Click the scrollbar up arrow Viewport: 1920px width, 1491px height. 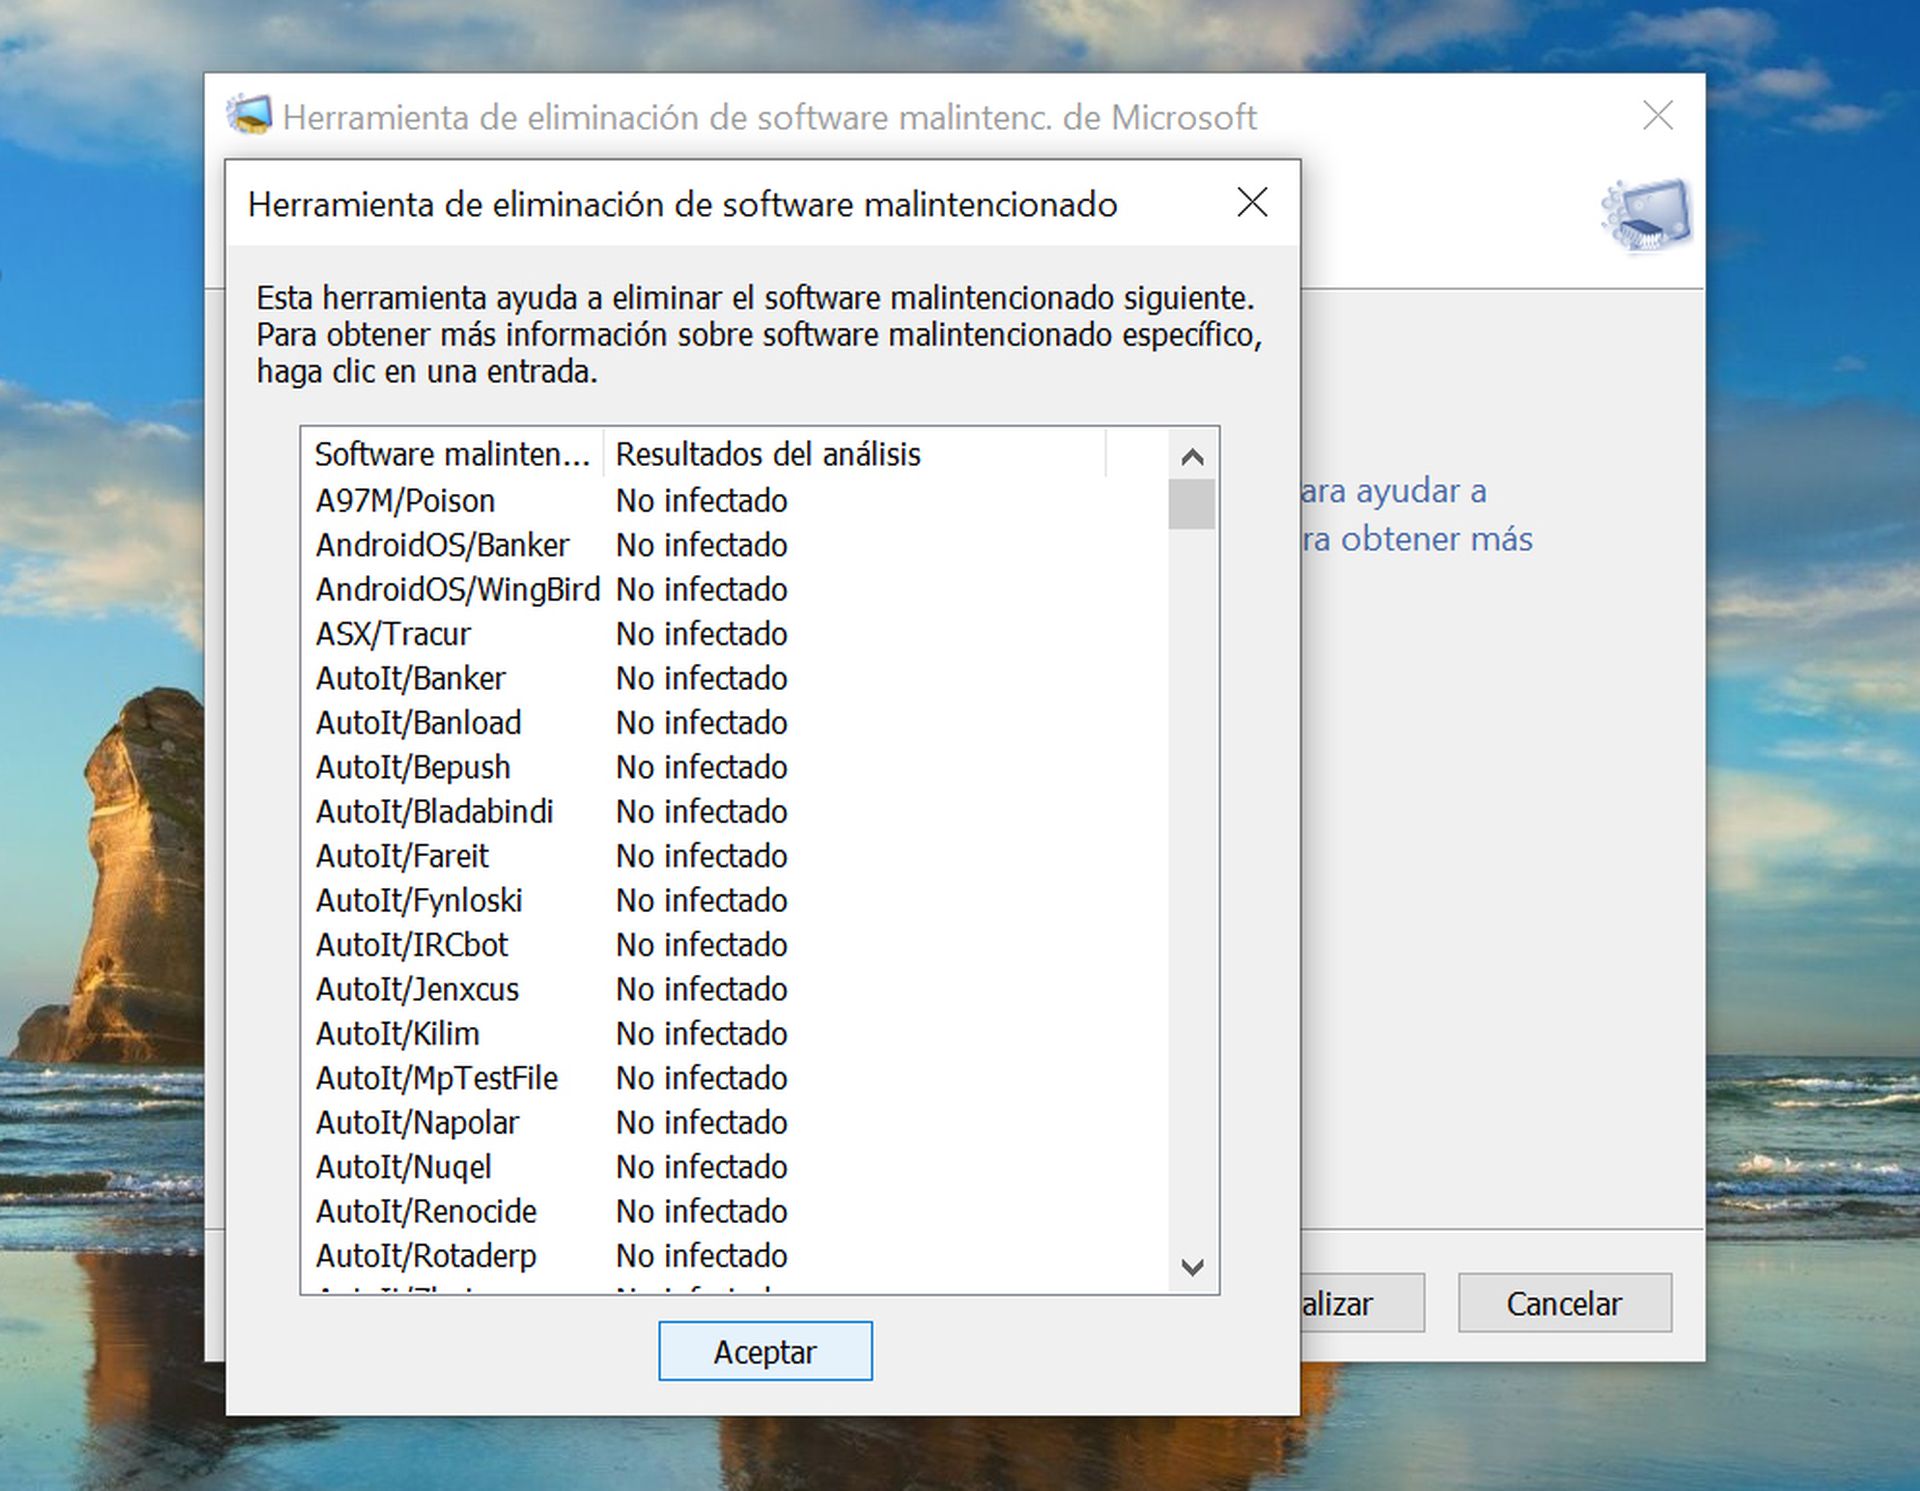point(1190,458)
